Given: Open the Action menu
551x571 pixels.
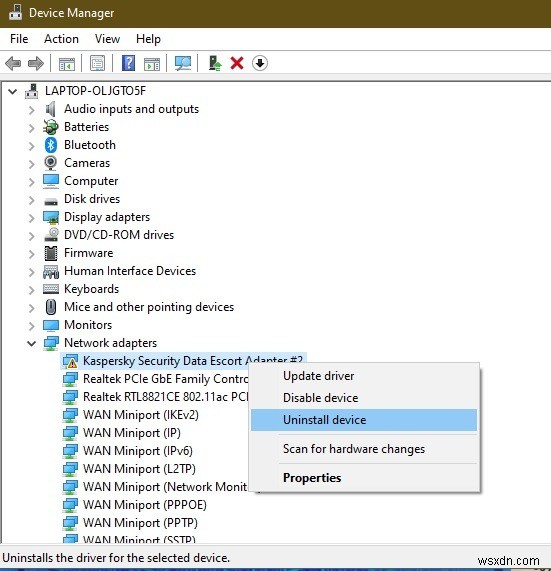Looking at the screenshot, I should point(61,39).
